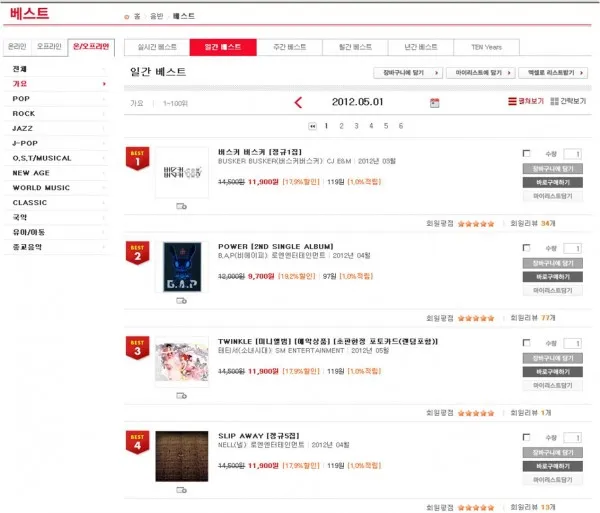The height and width of the screenshot is (513, 600).
Task: Click delivery truck icon under B.A.P POWER album
Action: (x=181, y=301)
